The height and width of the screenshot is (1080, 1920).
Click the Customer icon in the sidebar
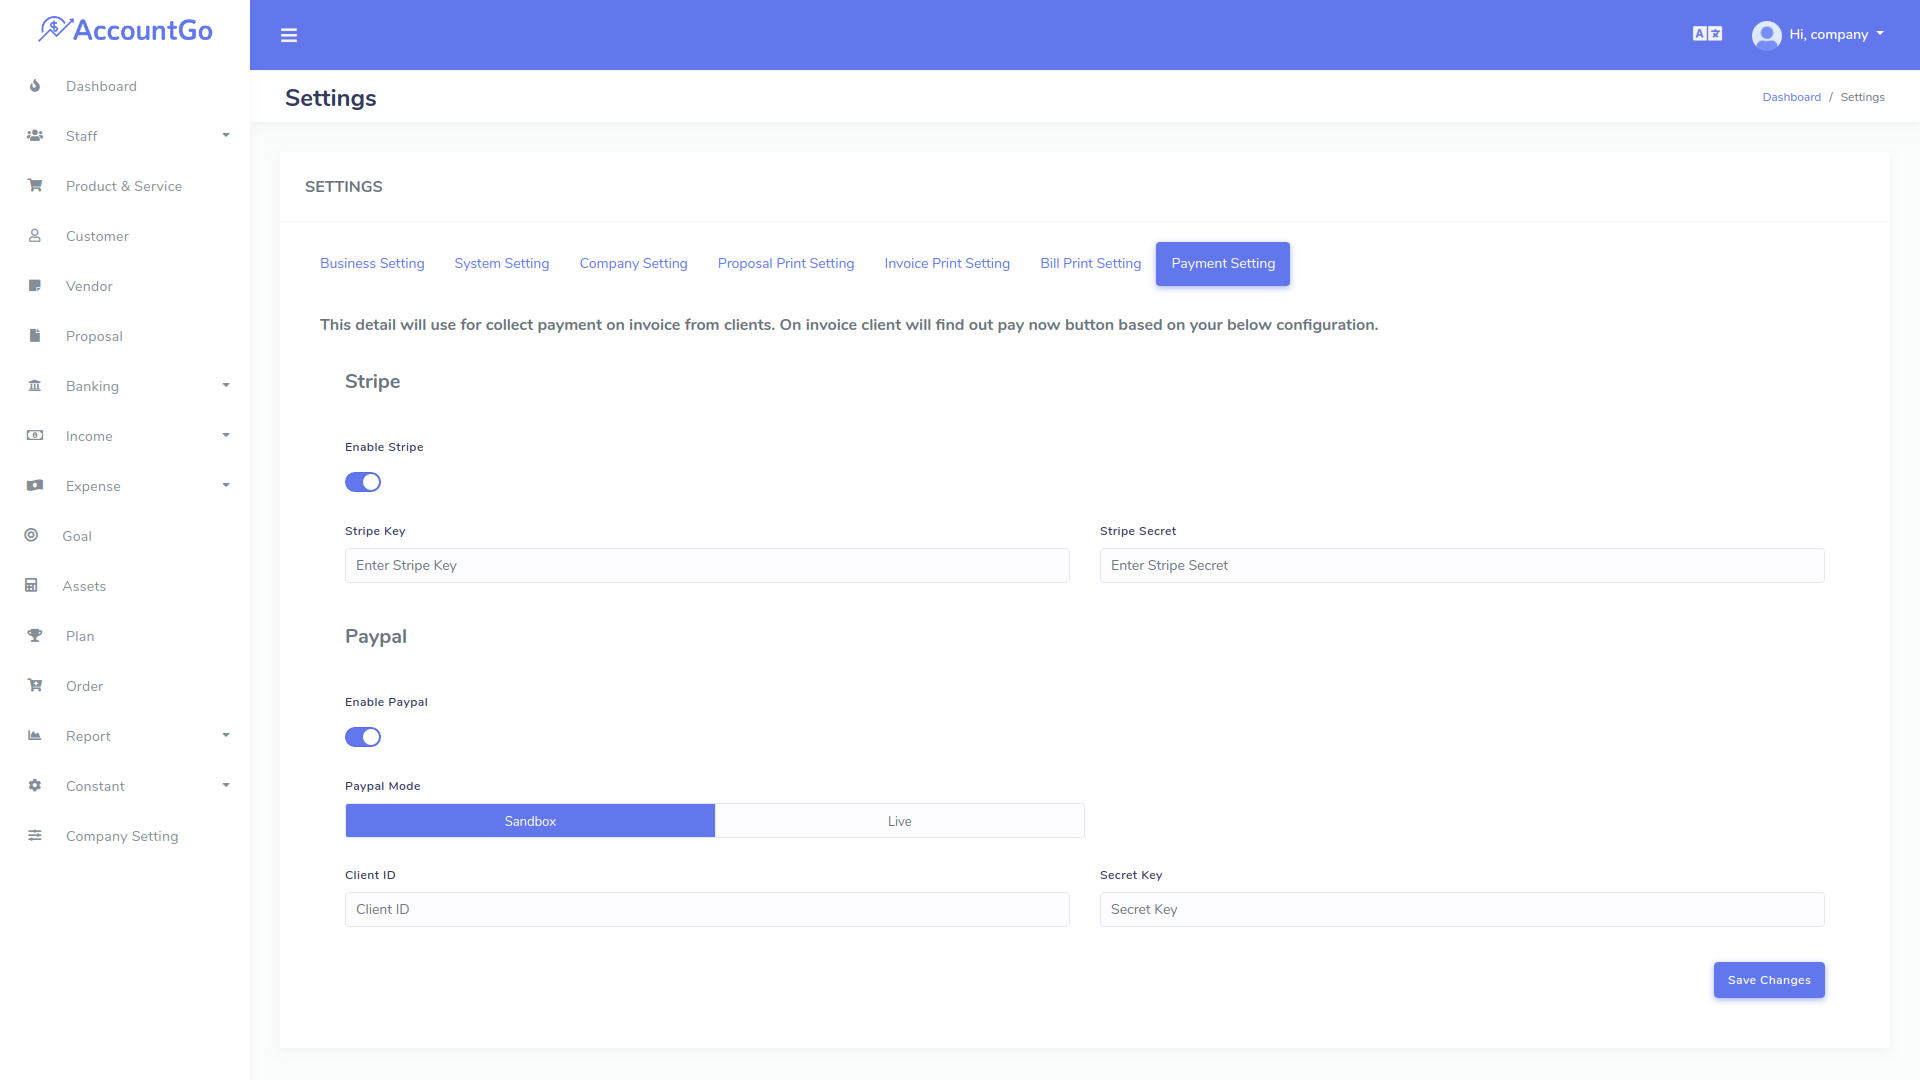click(35, 236)
